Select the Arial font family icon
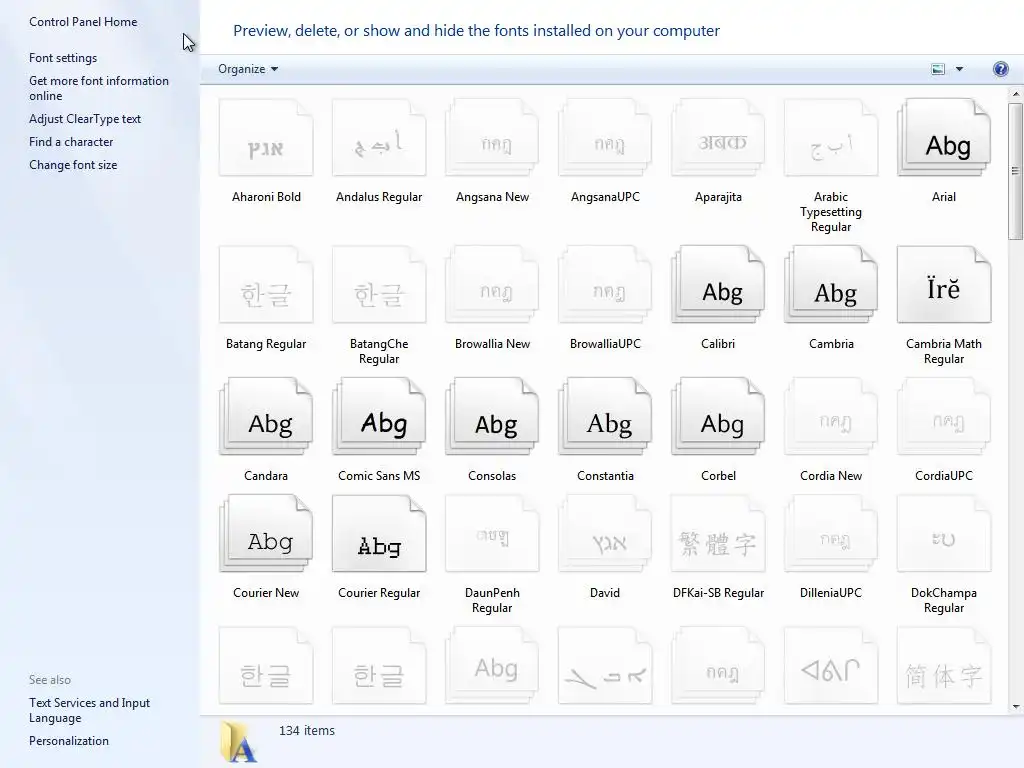 click(x=944, y=138)
